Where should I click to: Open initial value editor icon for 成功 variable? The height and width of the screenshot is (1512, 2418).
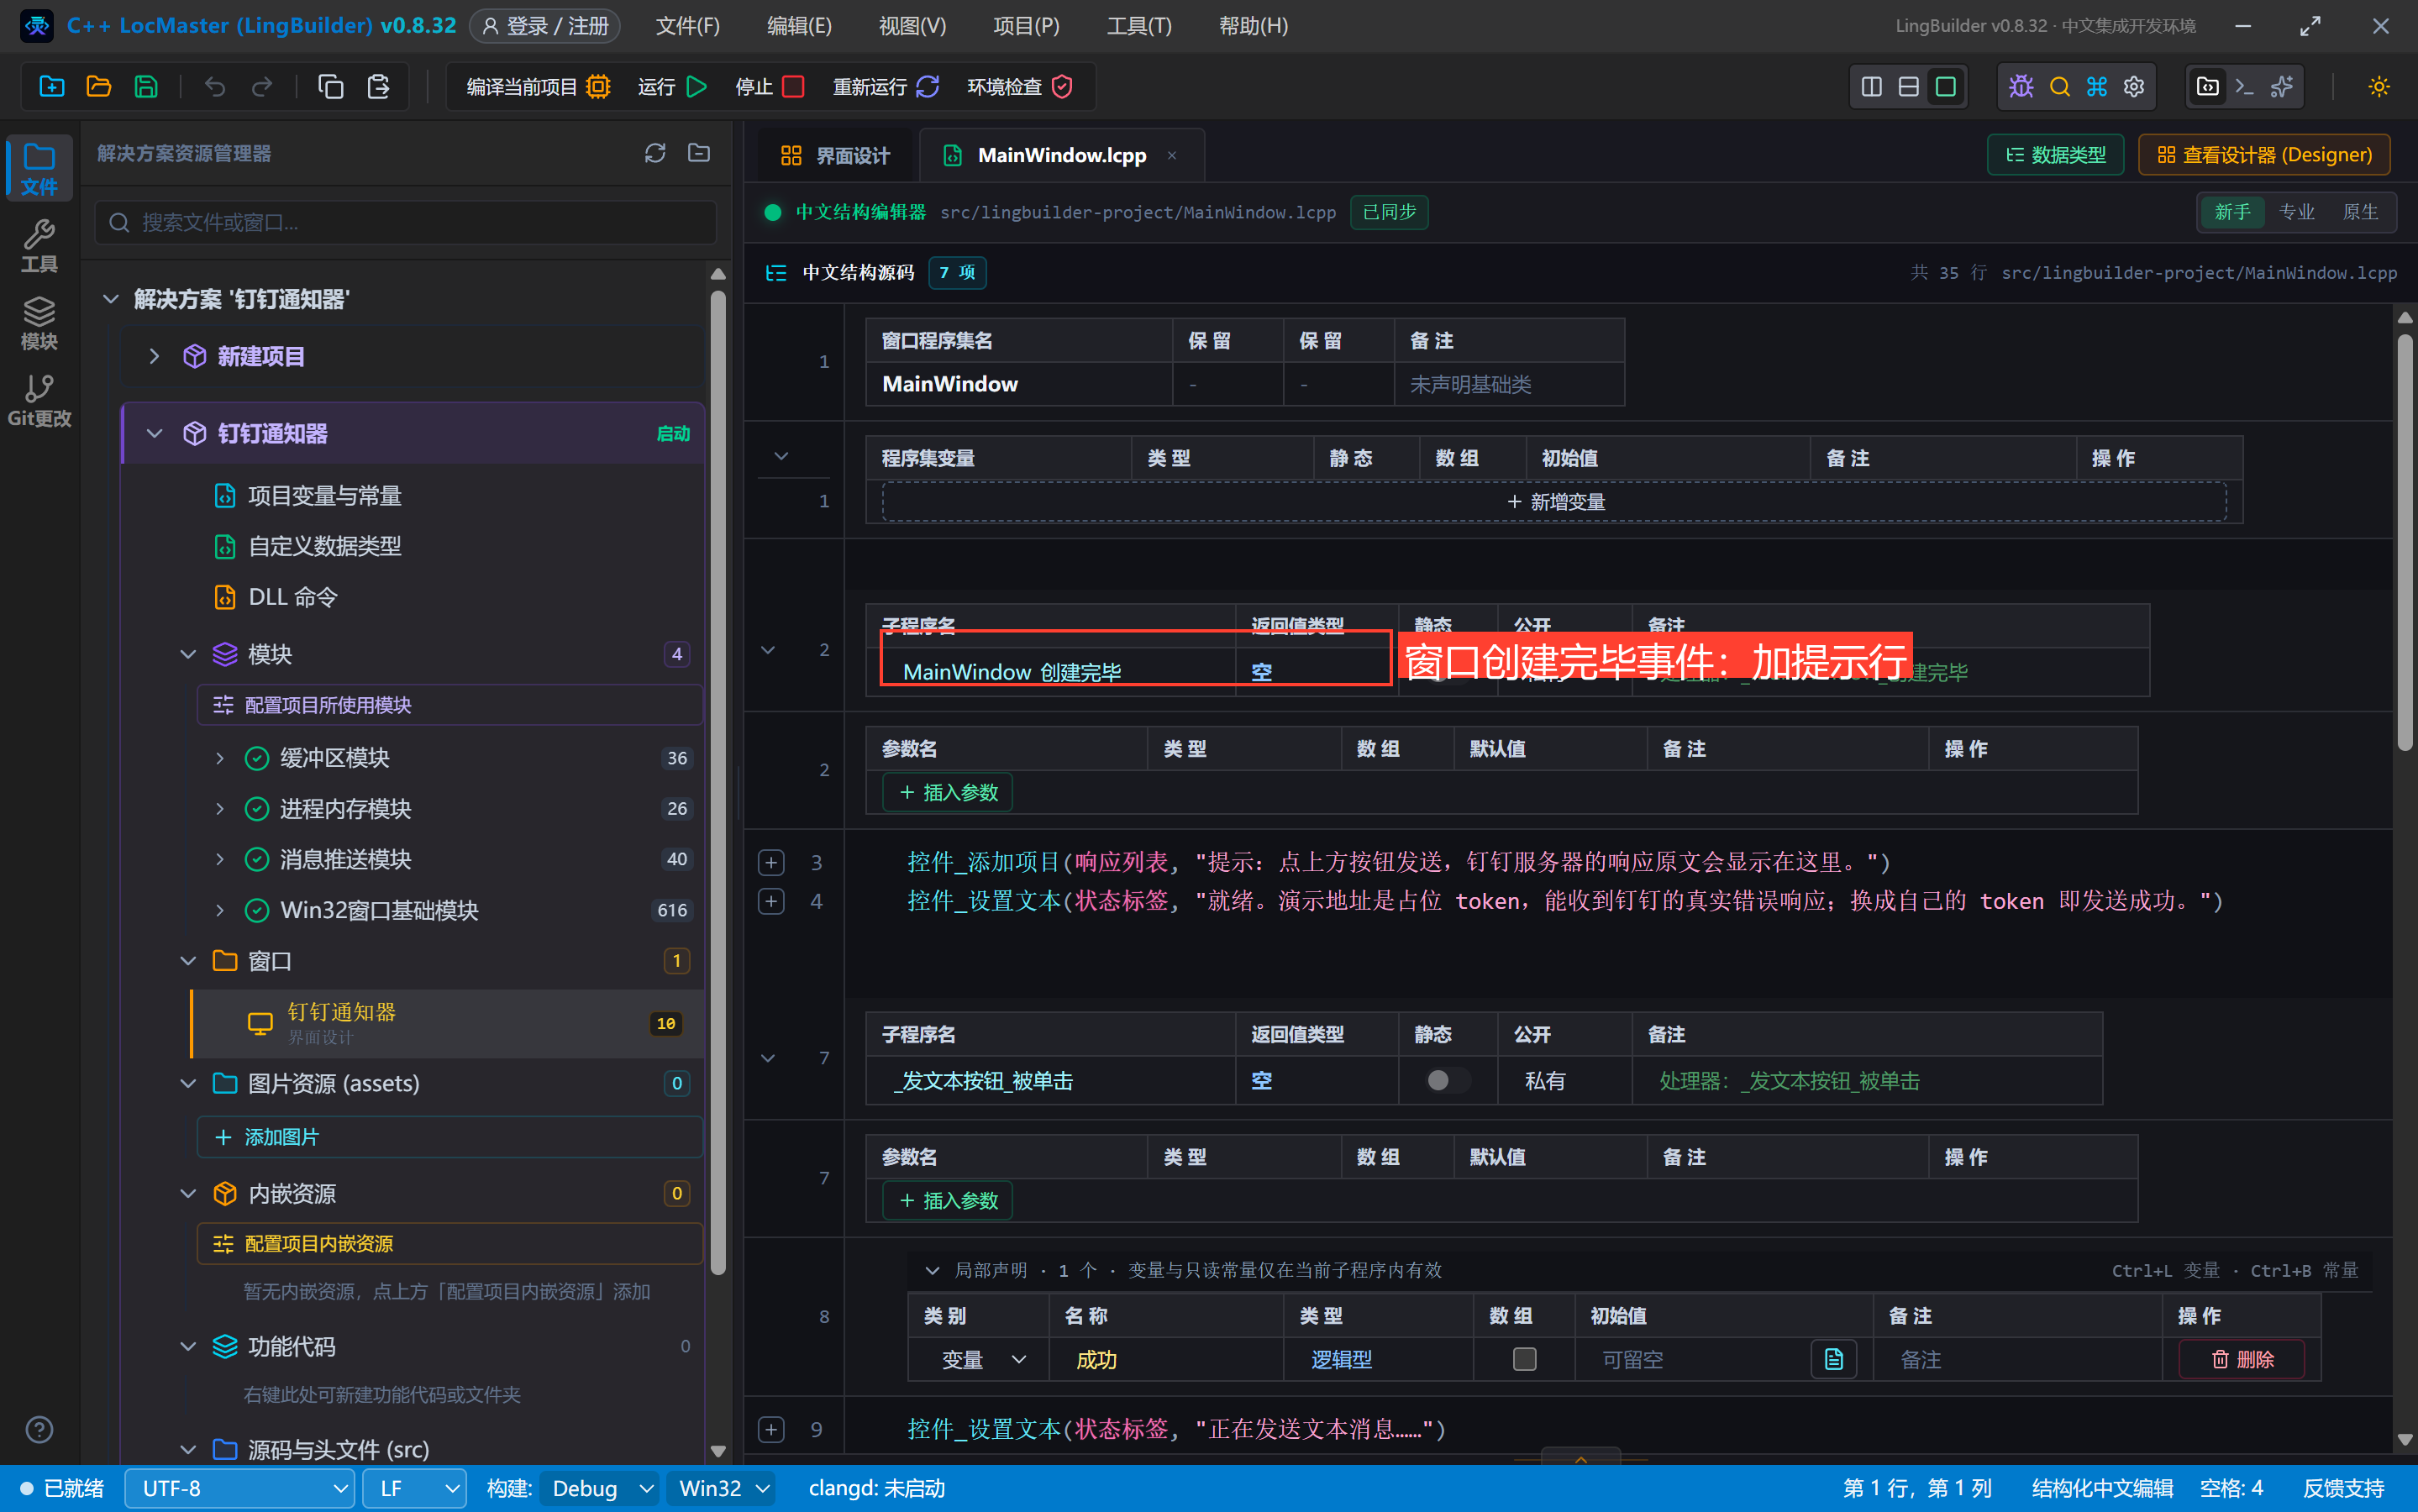tap(1833, 1359)
